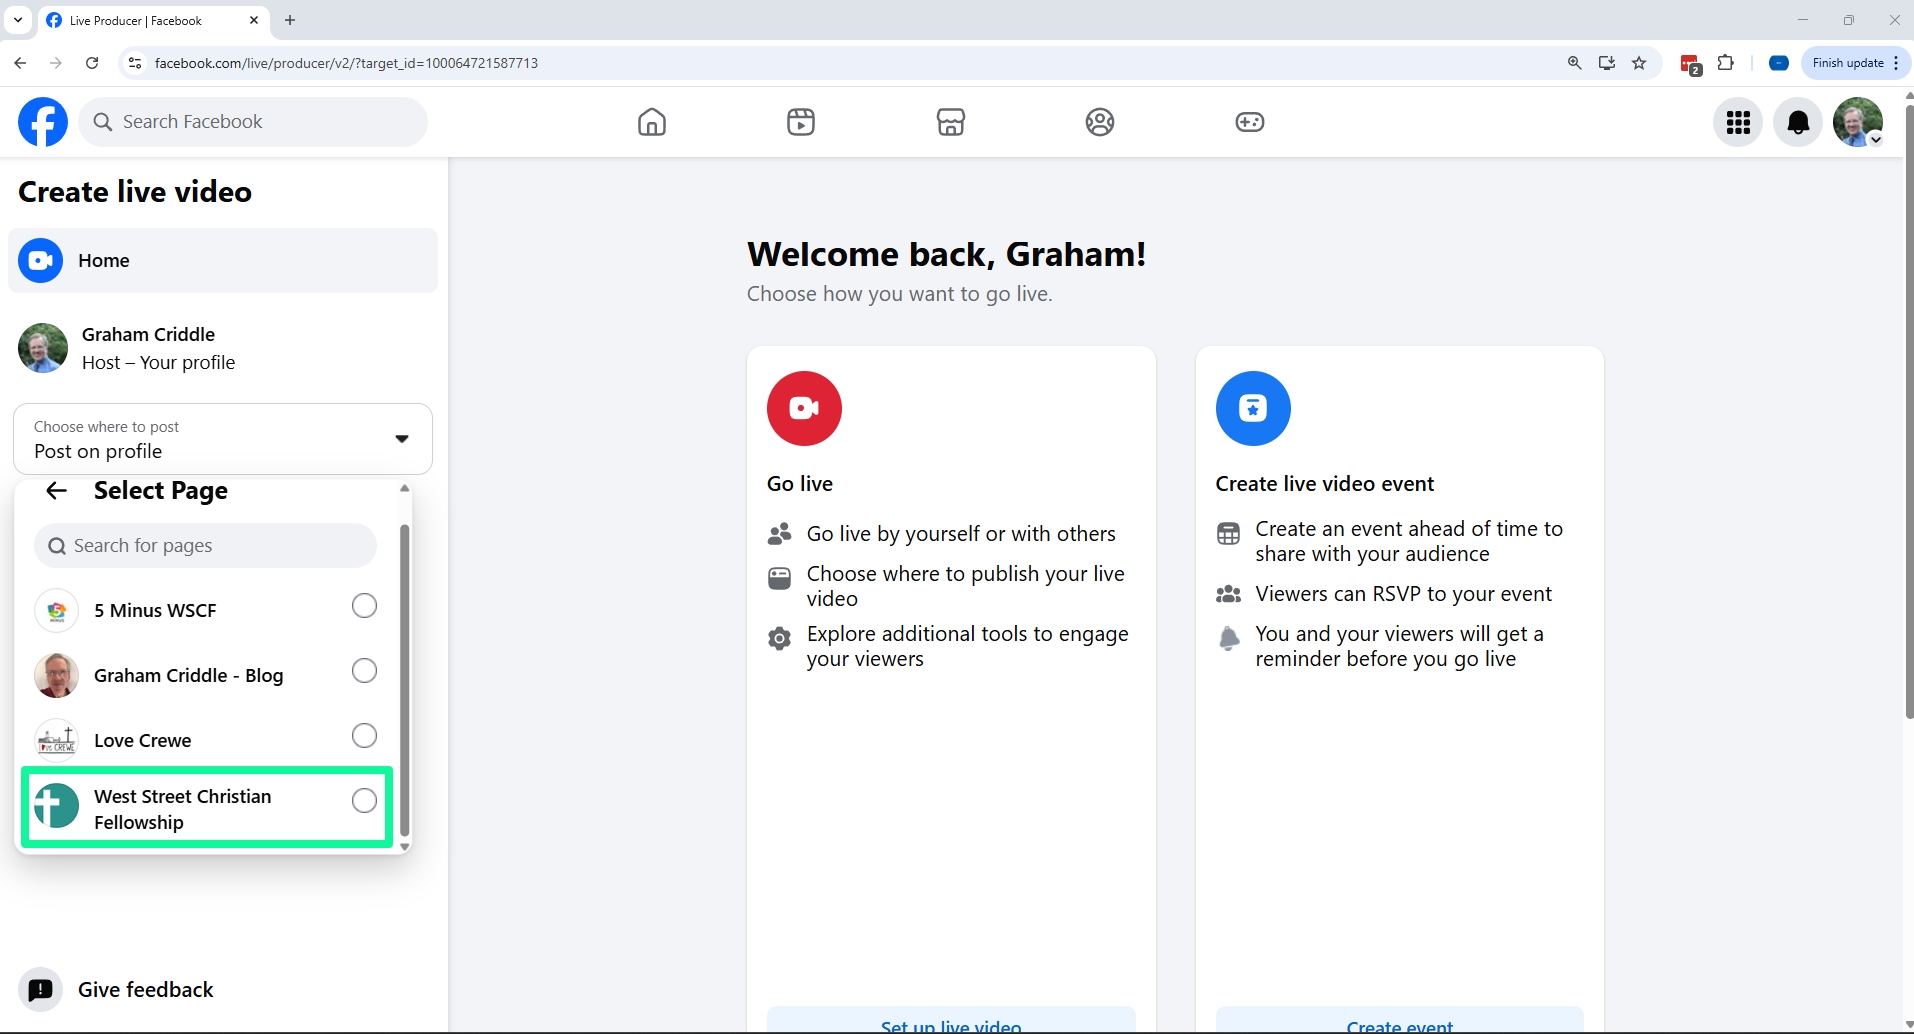Open the Video tab icon
The width and height of the screenshot is (1914, 1034).
[801, 122]
